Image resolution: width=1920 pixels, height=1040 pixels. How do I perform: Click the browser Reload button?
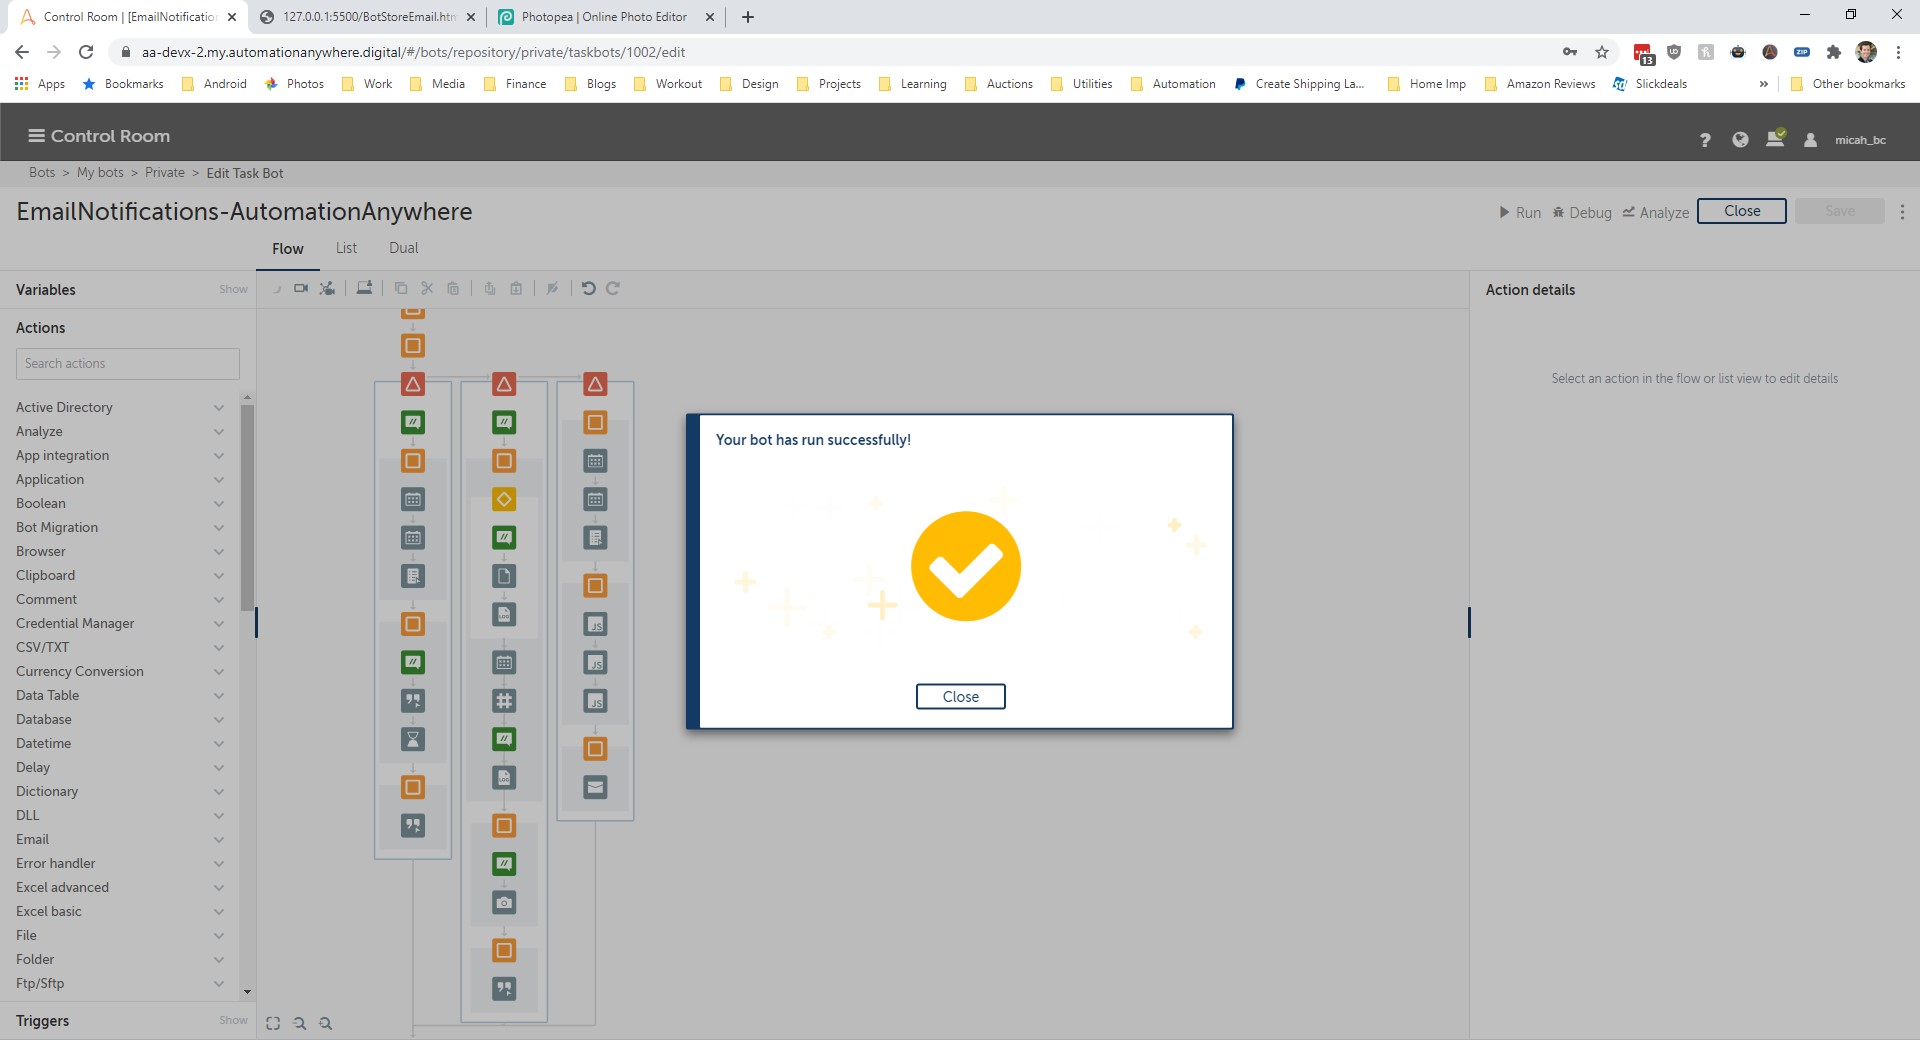pos(86,52)
